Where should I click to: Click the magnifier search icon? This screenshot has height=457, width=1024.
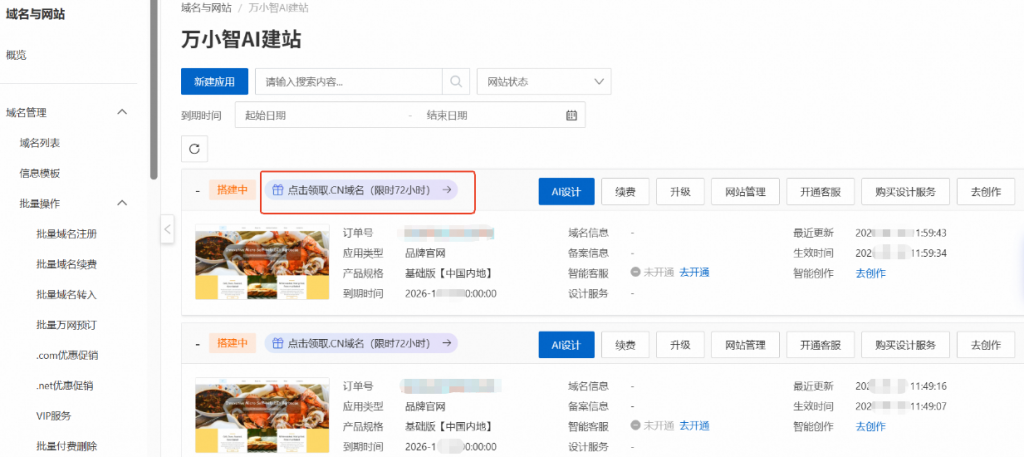tap(456, 81)
